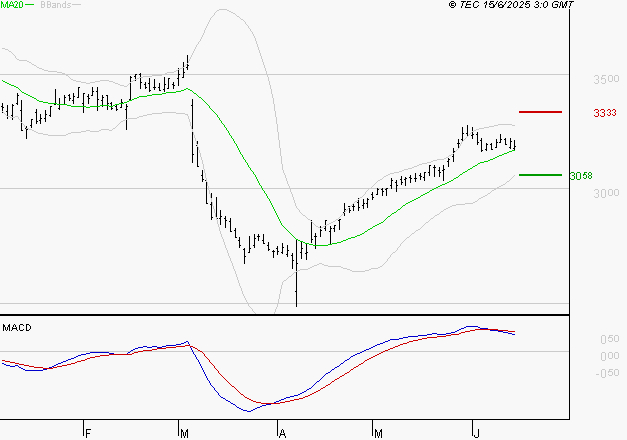Viewport: 627px width, 440px height.
Task: Click the 3058 support price label
Action: point(581,176)
